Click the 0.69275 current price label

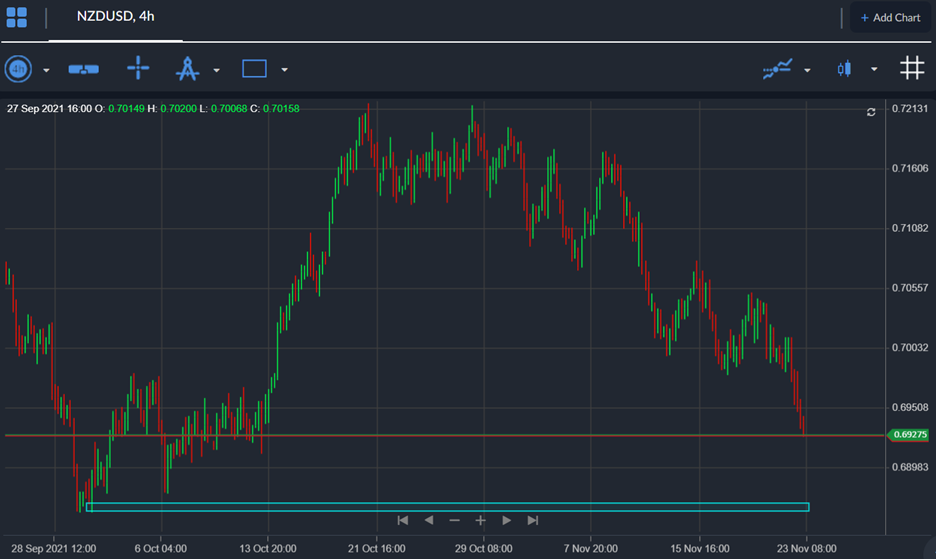tap(909, 435)
